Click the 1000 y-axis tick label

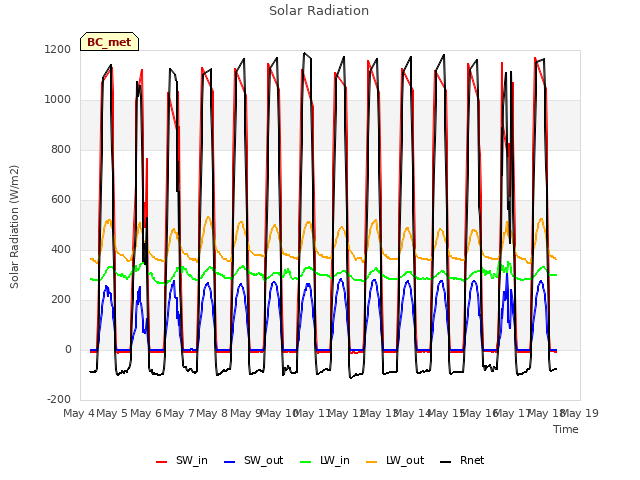click(58, 100)
